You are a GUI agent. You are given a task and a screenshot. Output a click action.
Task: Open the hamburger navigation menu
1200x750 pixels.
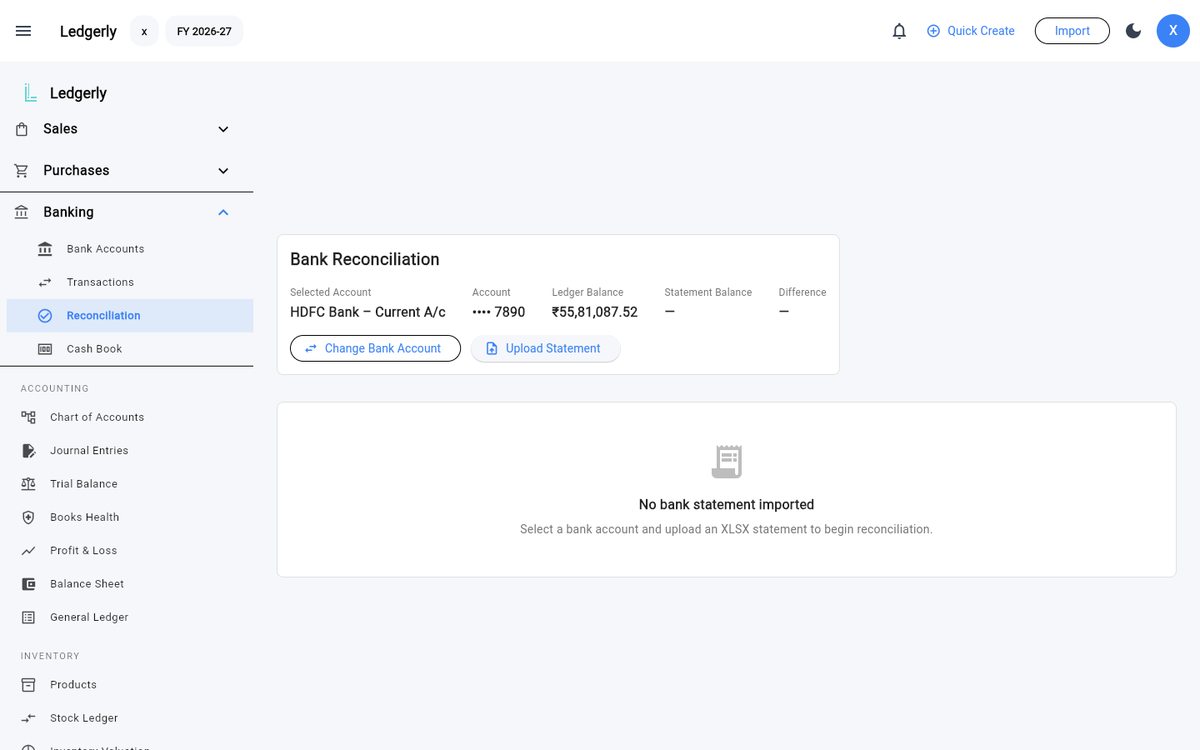coord(23,31)
